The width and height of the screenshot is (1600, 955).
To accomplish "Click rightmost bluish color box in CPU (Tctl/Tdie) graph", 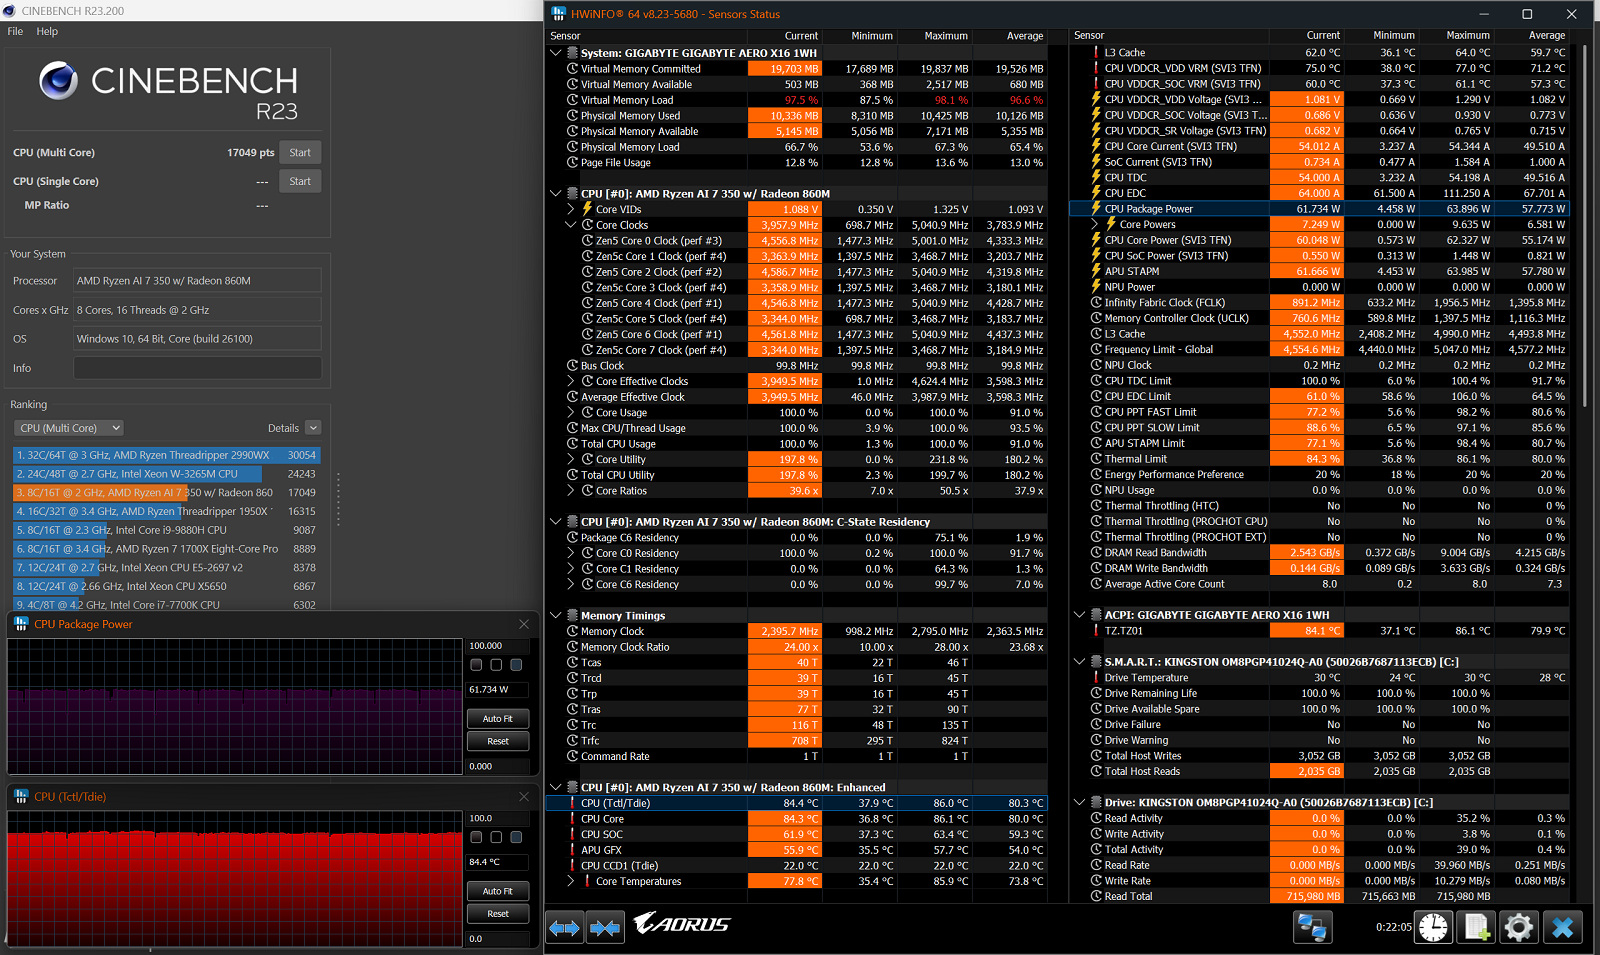I will tap(516, 837).
